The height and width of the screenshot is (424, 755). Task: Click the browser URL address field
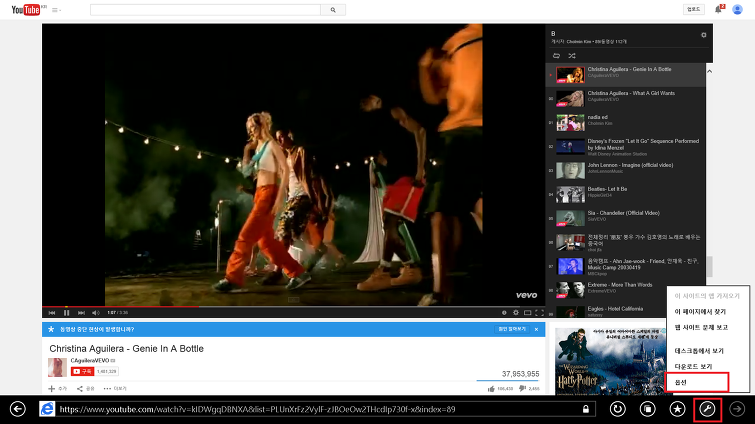(x=318, y=409)
